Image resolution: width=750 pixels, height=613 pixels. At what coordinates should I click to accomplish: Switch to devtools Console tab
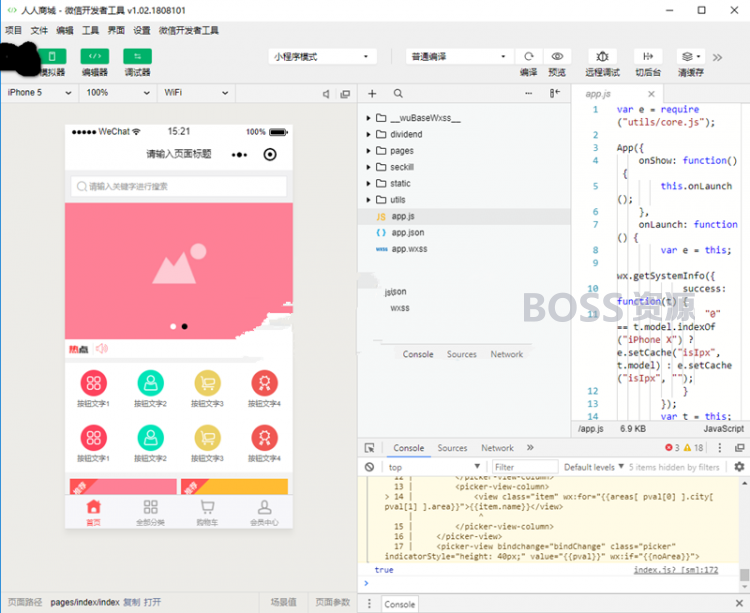coord(408,448)
